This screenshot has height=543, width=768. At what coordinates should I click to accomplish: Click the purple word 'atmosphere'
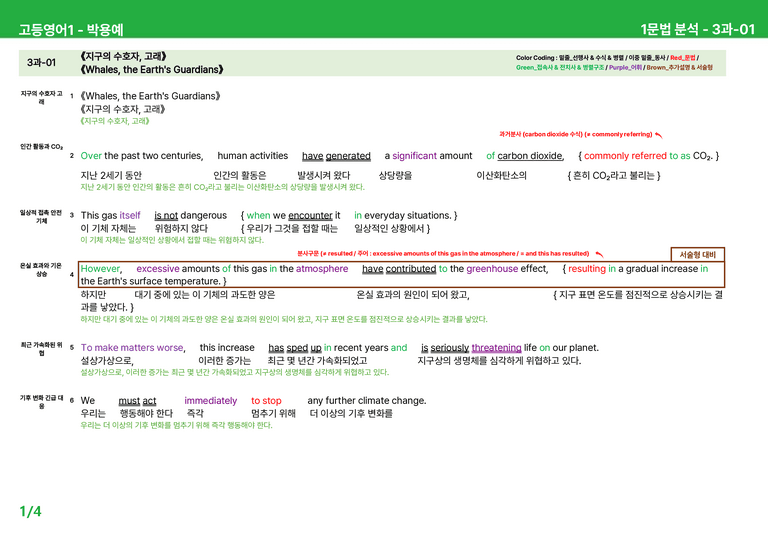(322, 269)
